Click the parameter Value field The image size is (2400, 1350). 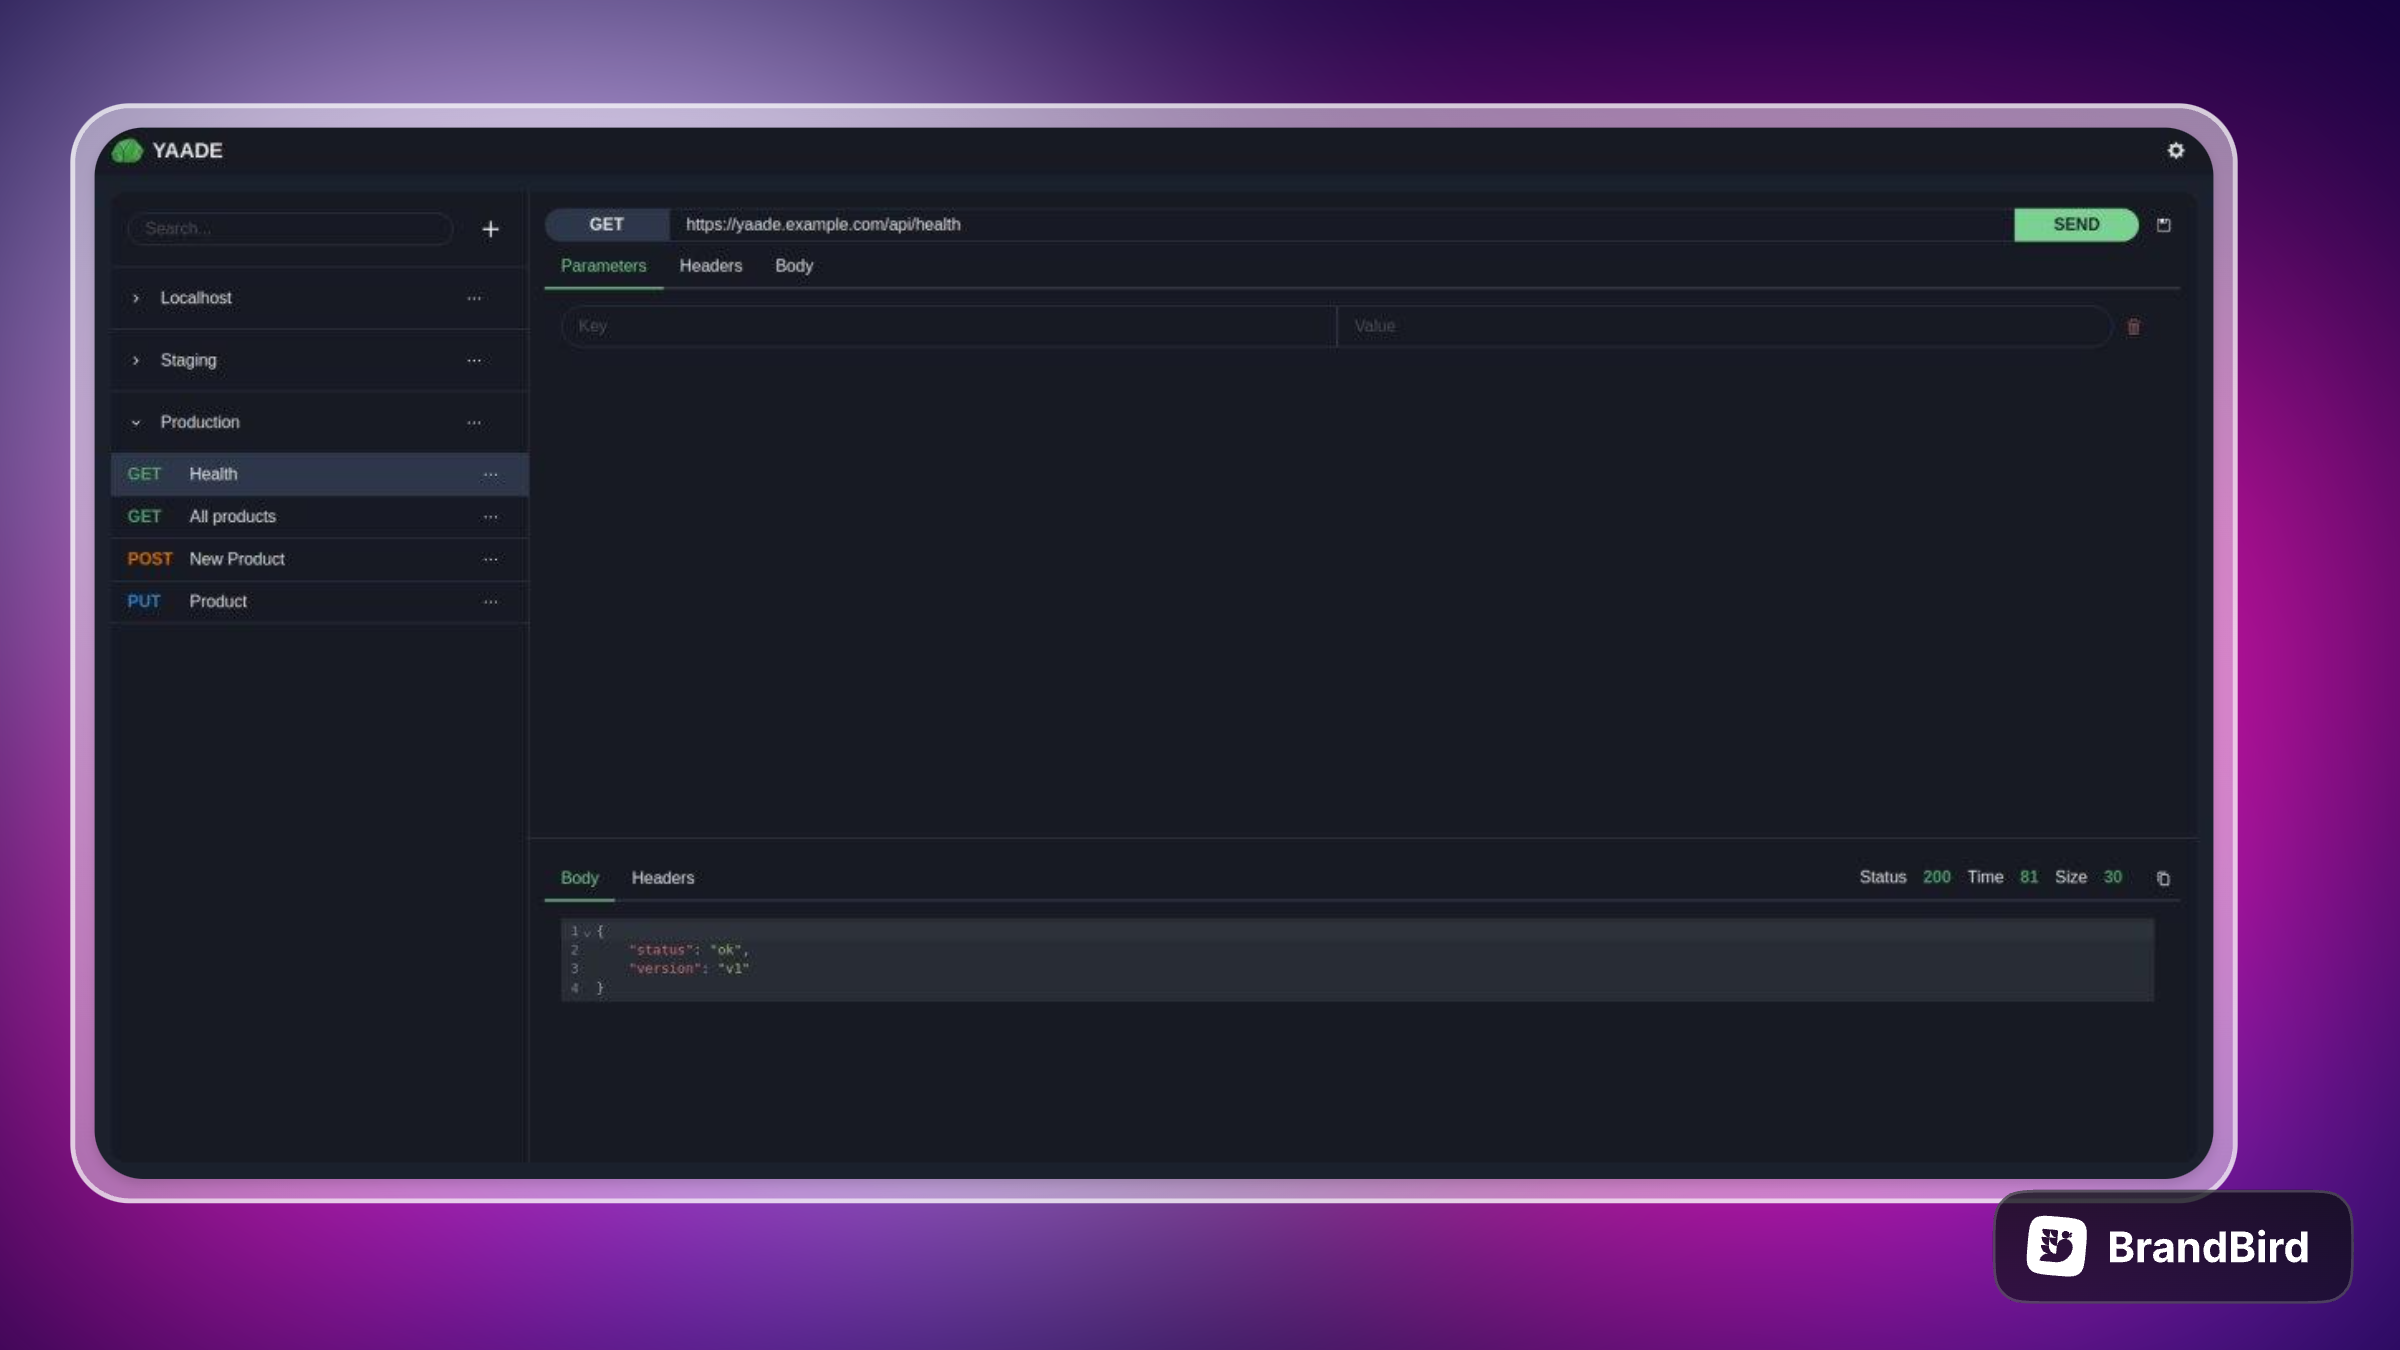[x=1724, y=327]
